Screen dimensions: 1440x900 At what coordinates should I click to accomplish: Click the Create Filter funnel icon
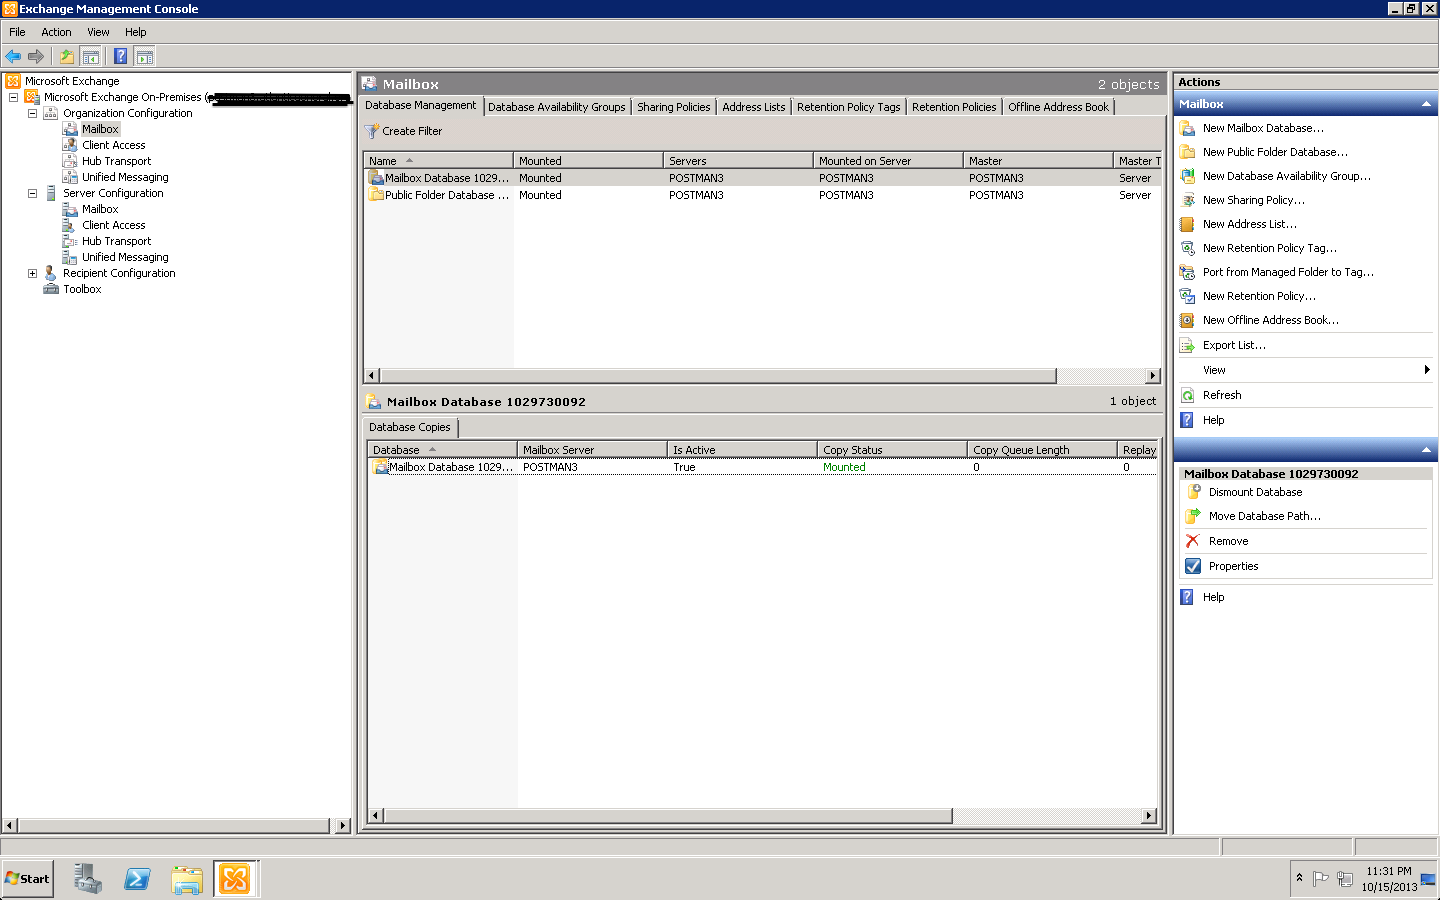pos(372,131)
